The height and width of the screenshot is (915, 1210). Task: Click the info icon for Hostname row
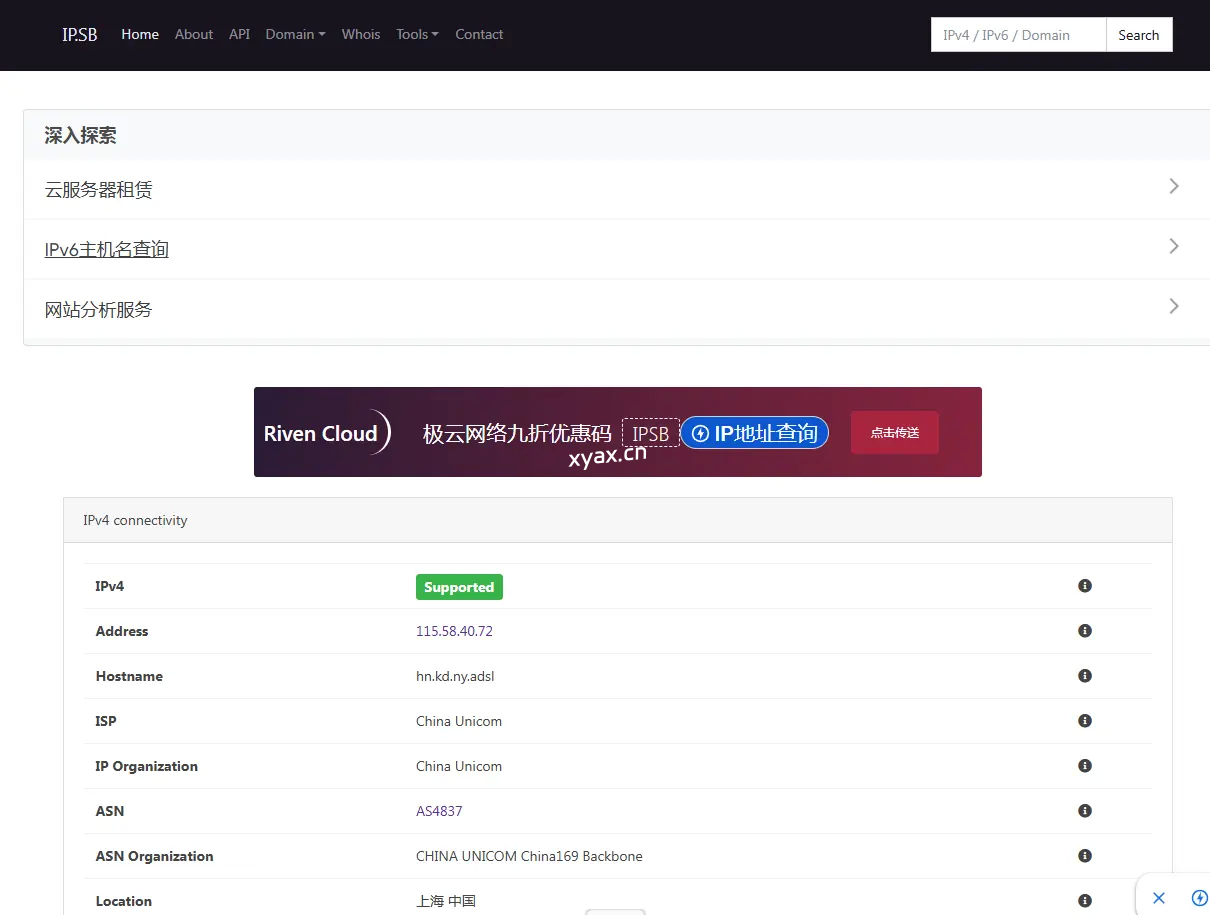1085,676
